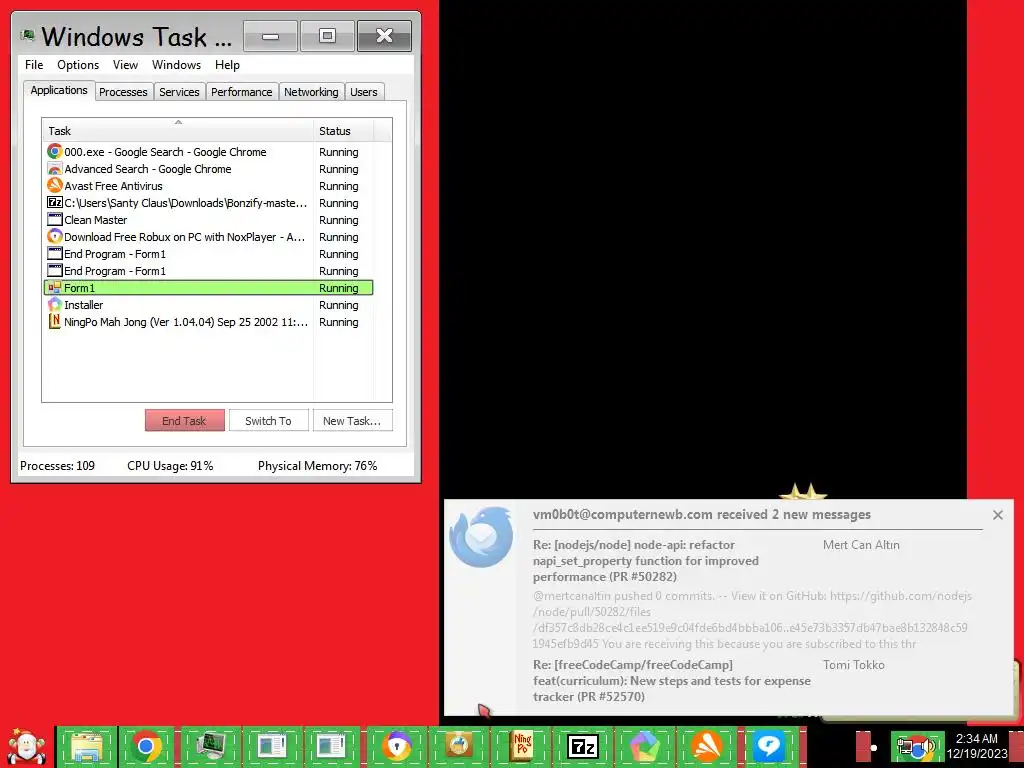Click the Installer task's pentagon icon
This screenshot has width=1024, height=768.
pos(55,304)
